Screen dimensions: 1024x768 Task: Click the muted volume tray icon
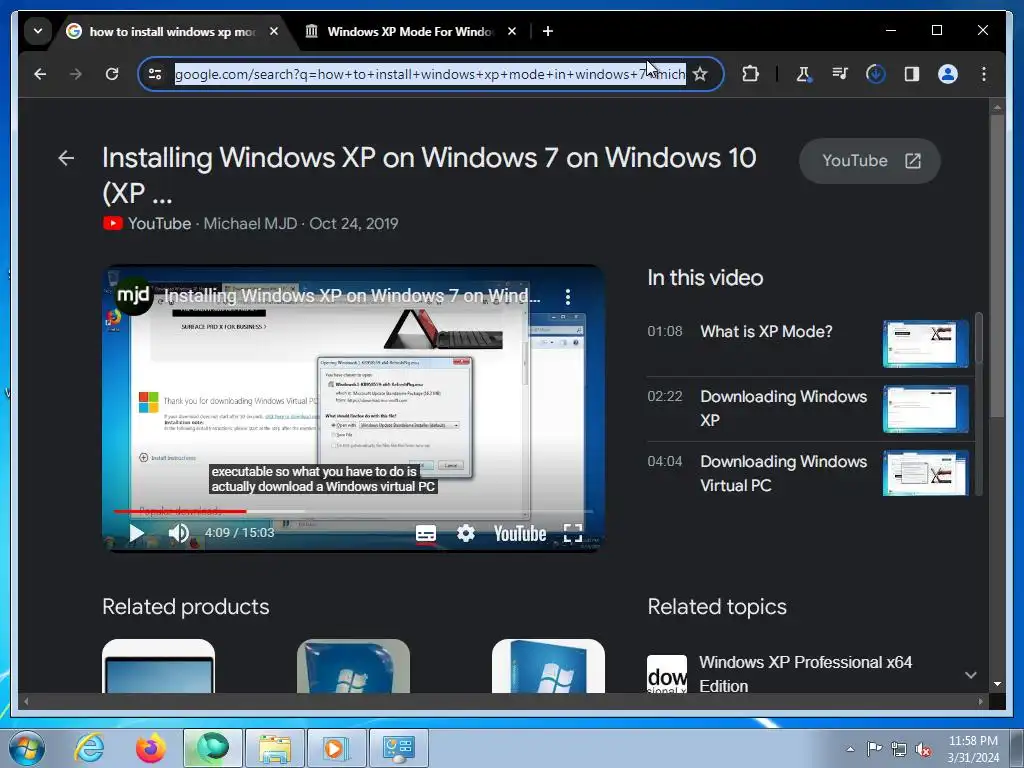(x=923, y=749)
